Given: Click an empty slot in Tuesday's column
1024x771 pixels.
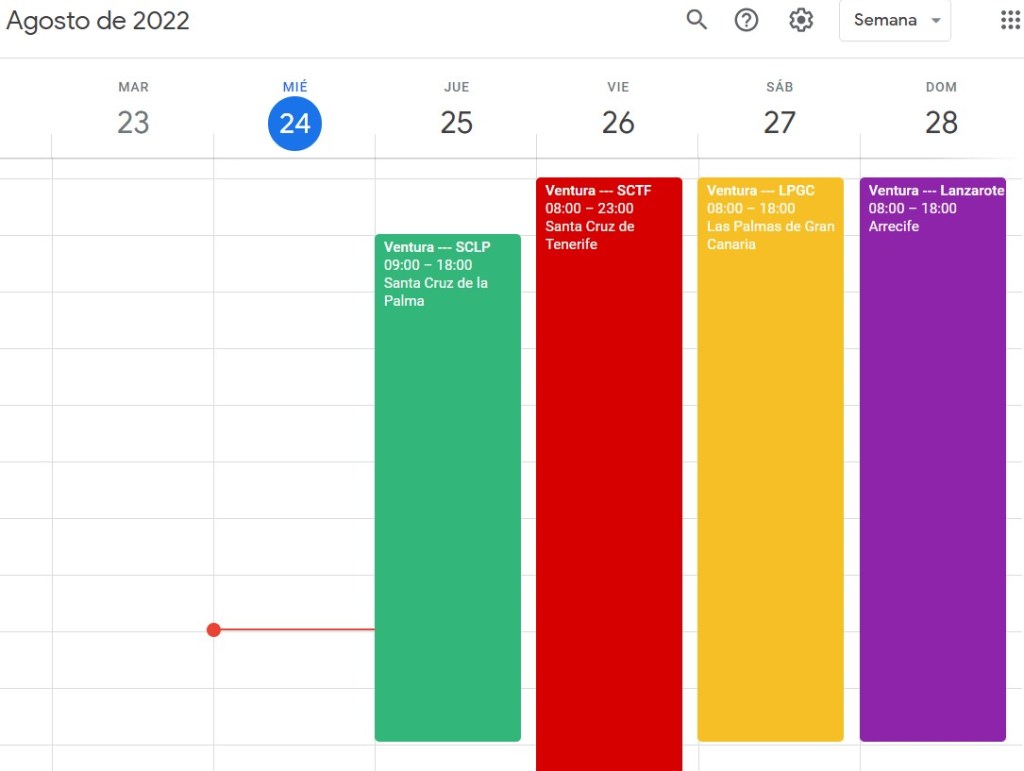Looking at the screenshot, I should pyautogui.click(x=133, y=400).
